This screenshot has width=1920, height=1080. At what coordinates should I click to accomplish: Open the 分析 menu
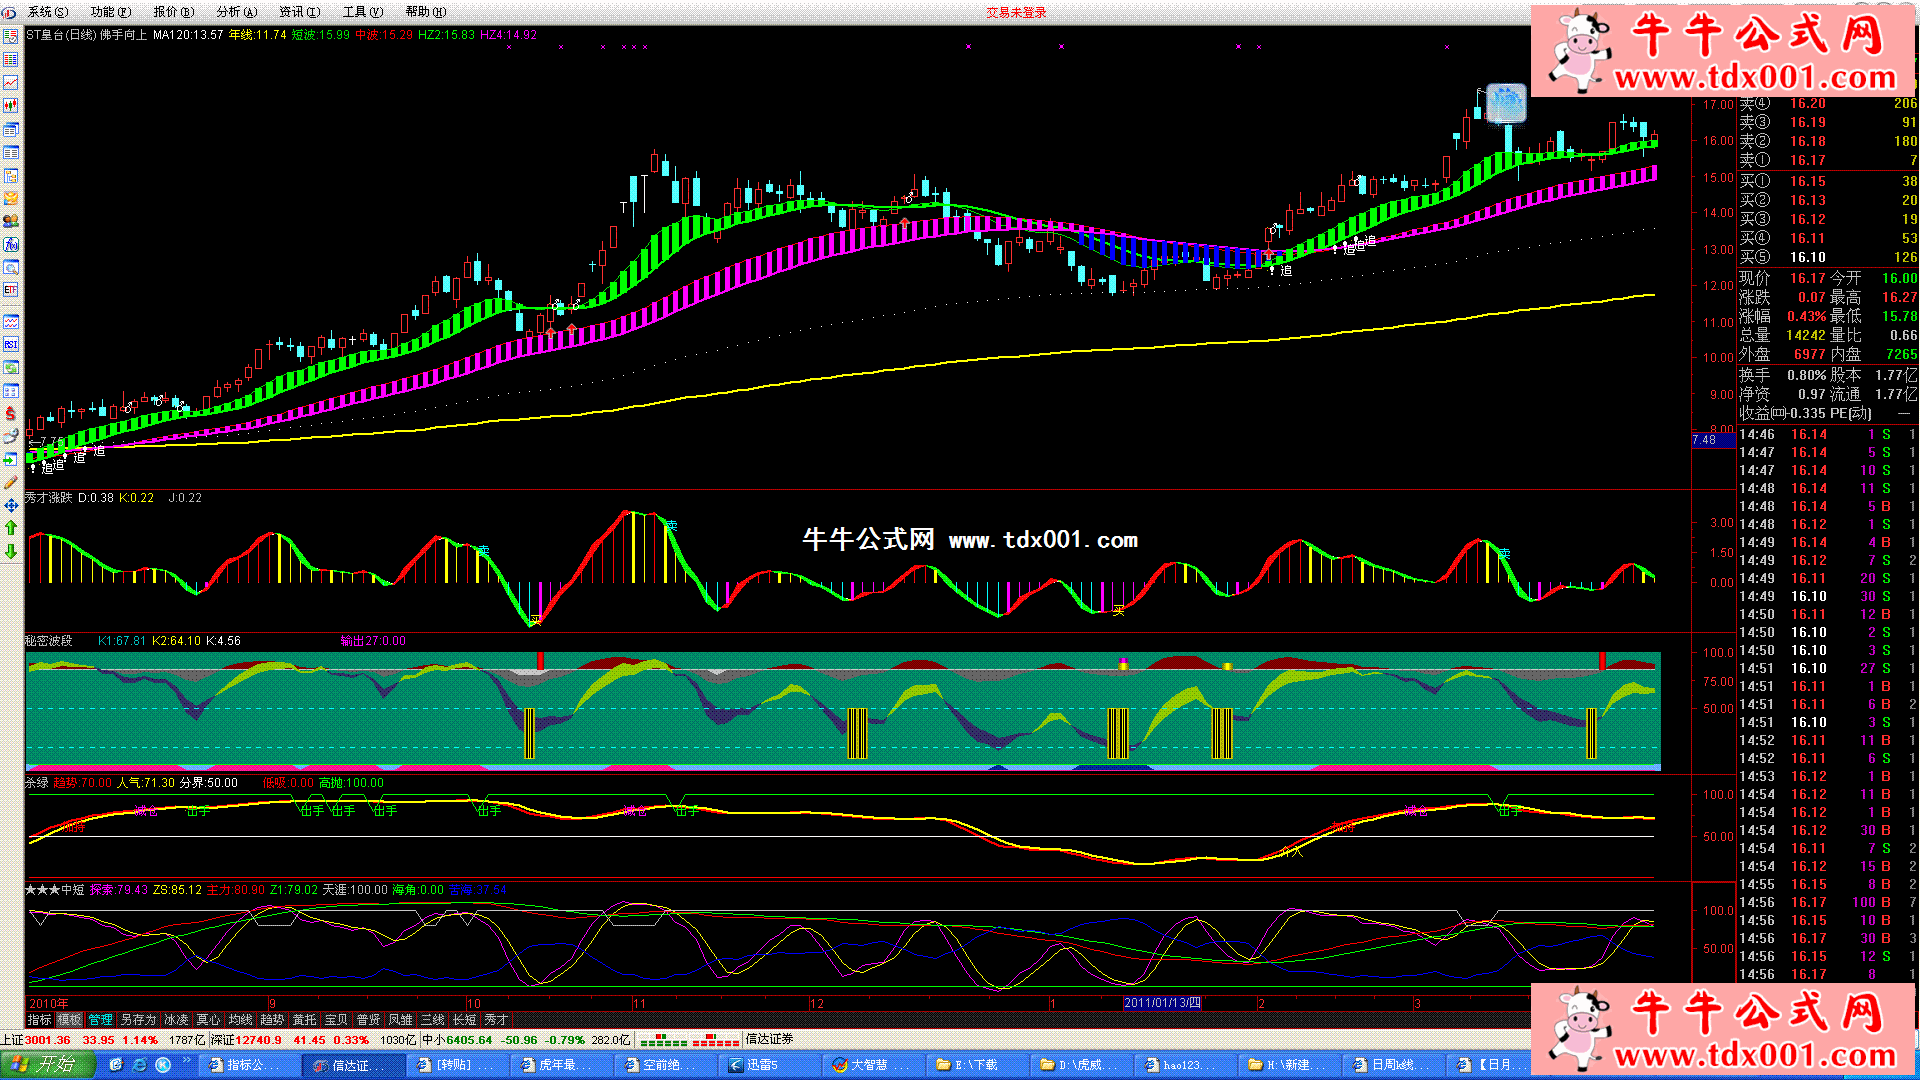[236, 12]
